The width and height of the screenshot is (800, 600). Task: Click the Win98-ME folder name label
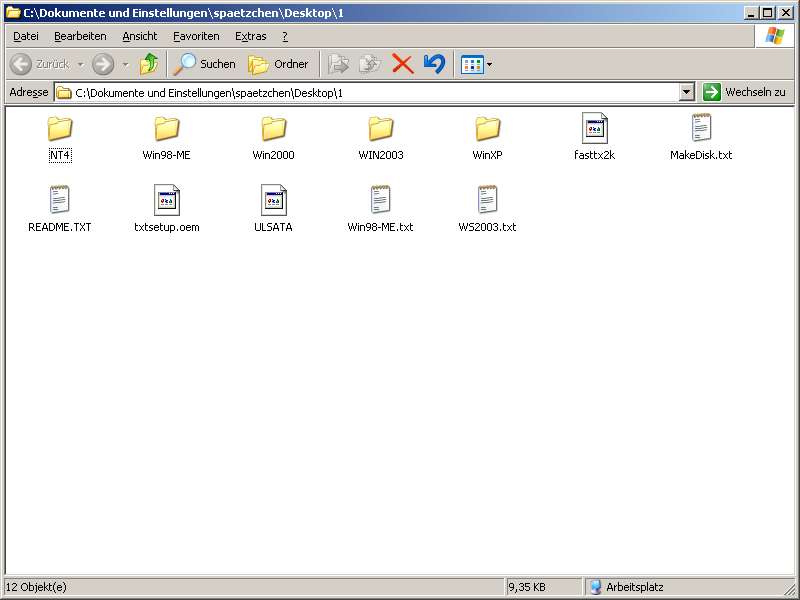[167, 155]
